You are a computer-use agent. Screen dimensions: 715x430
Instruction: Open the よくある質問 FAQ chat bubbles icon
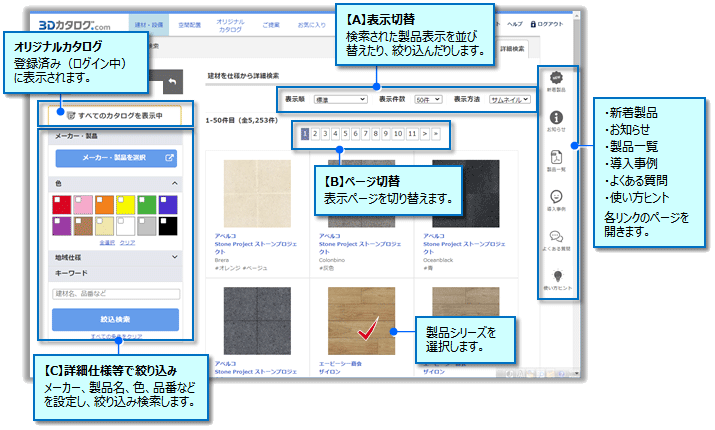(556, 236)
